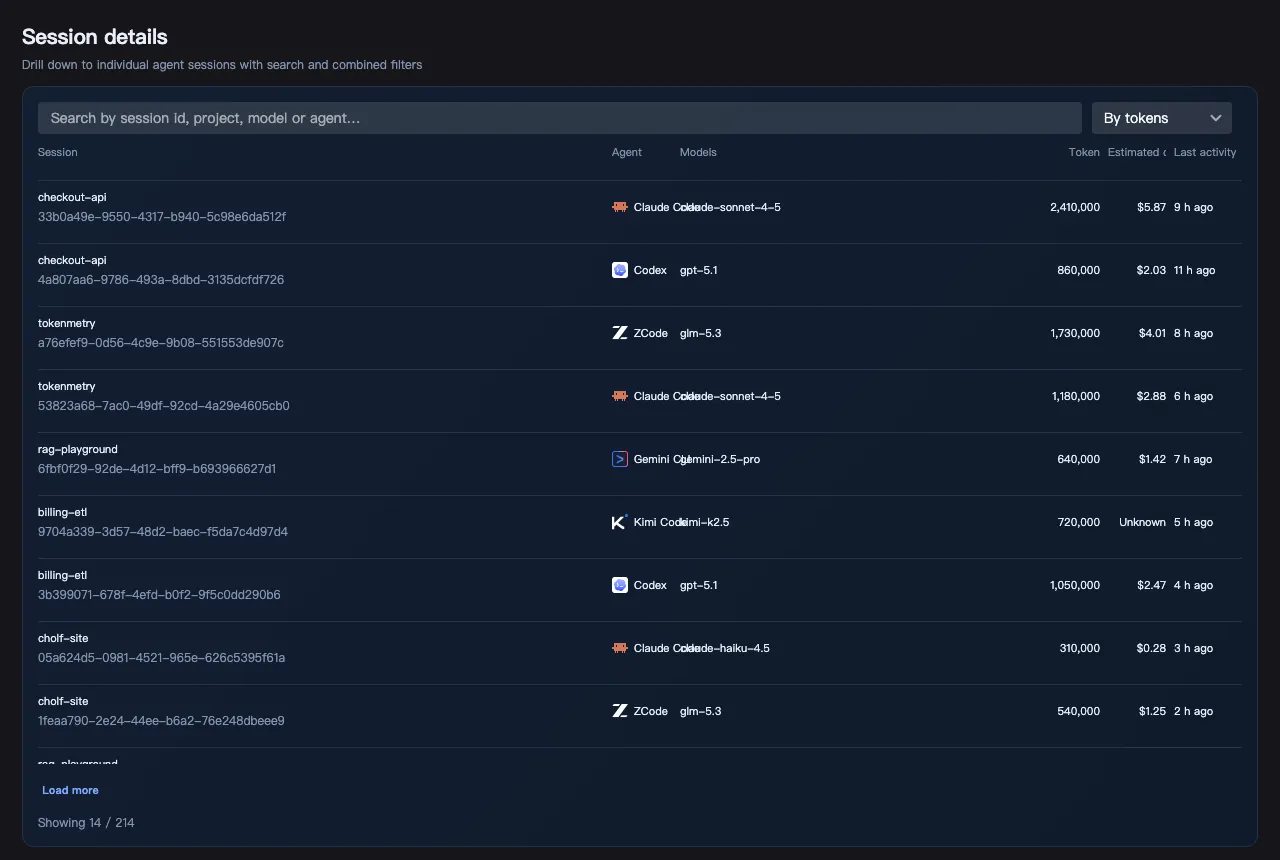Click the Session column header
The image size is (1280, 860).
pos(58,152)
